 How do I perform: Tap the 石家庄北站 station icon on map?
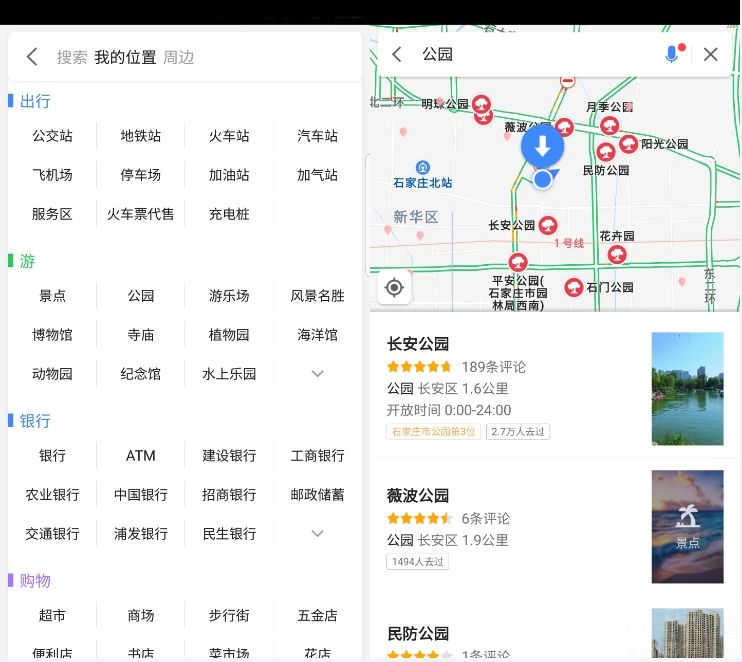coord(423,167)
